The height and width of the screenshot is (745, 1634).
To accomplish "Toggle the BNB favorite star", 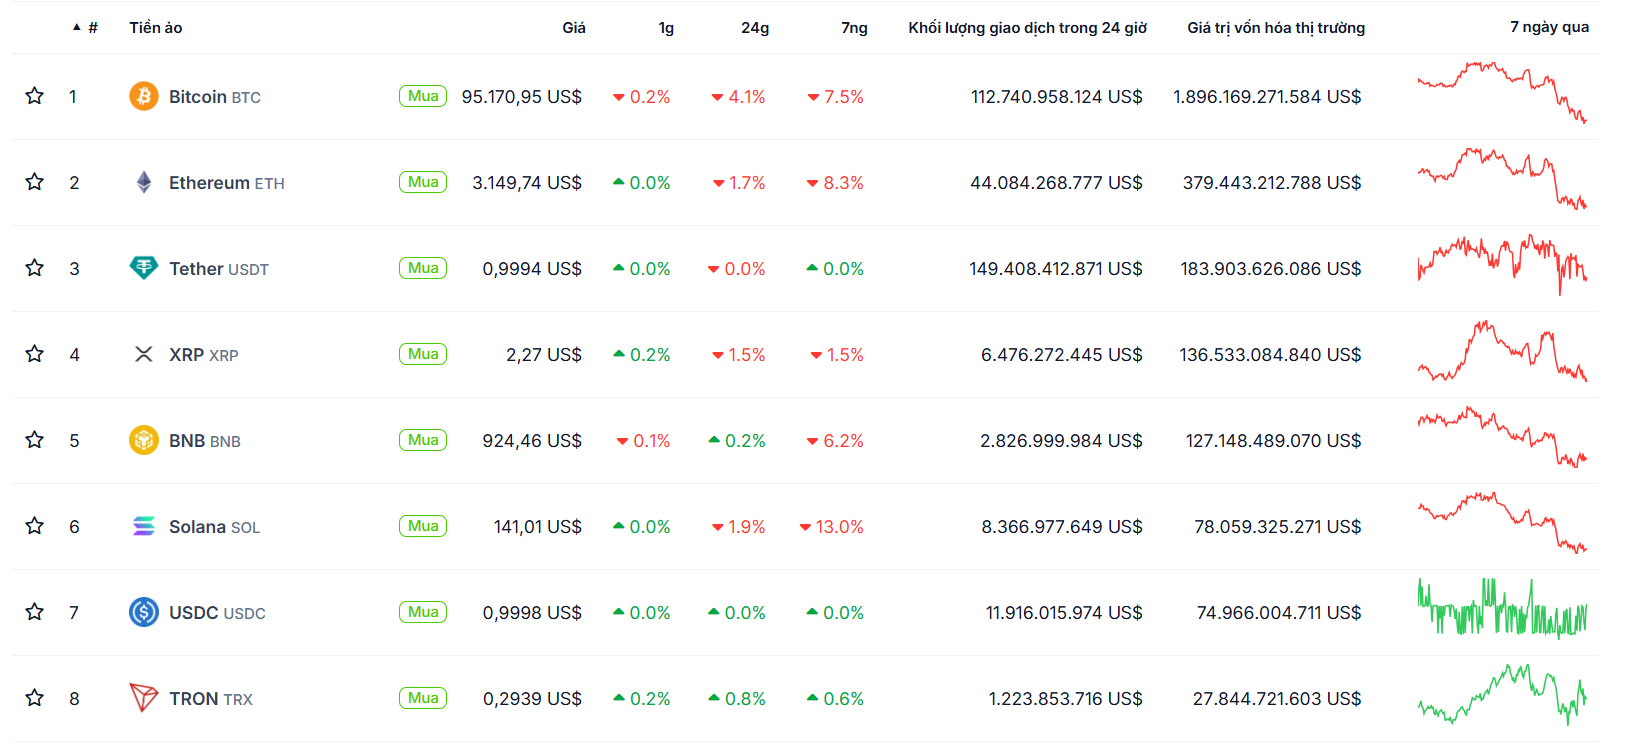I will 35,440.
